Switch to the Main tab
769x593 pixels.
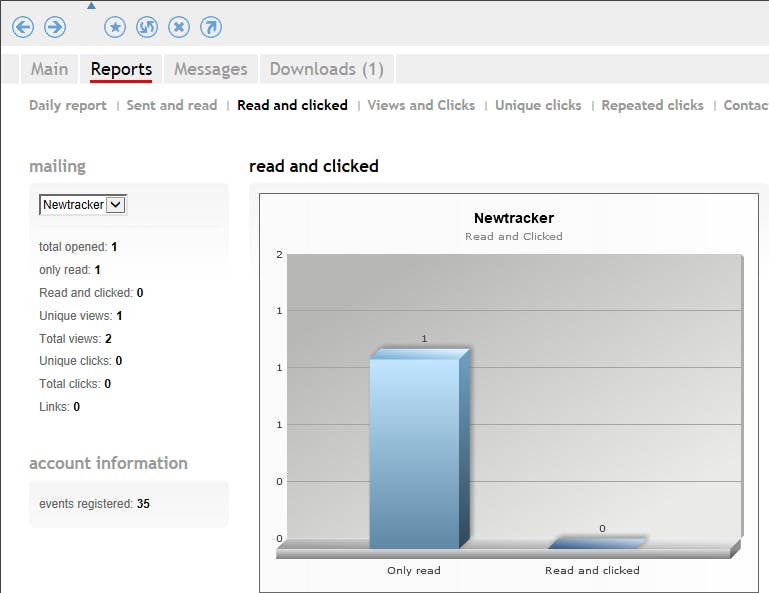coord(50,69)
